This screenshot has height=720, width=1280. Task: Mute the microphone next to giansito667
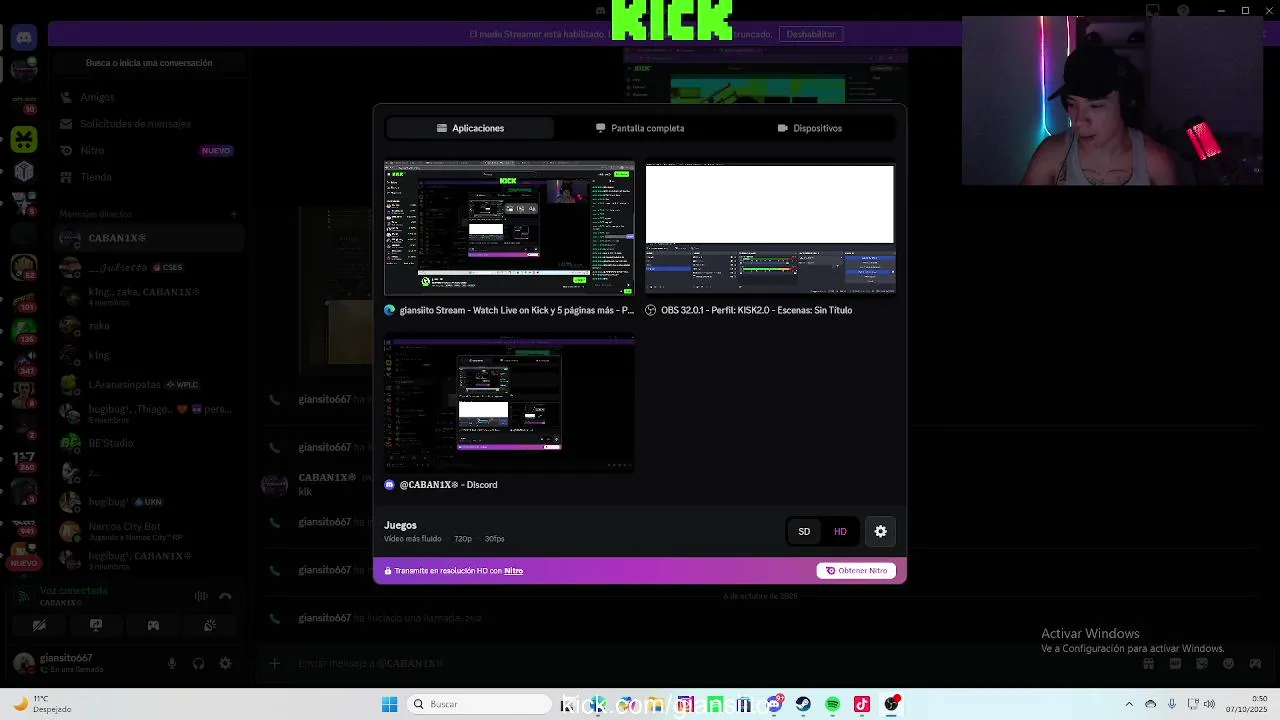coord(172,663)
